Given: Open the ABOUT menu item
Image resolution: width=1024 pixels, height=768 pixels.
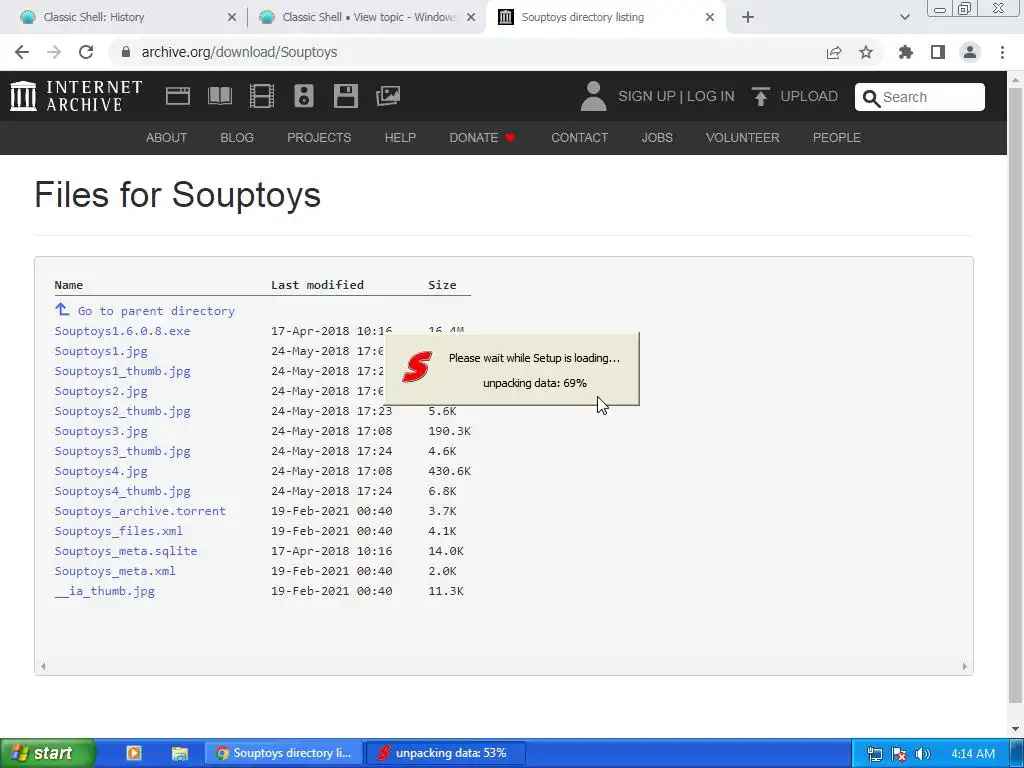Looking at the screenshot, I should [166, 138].
